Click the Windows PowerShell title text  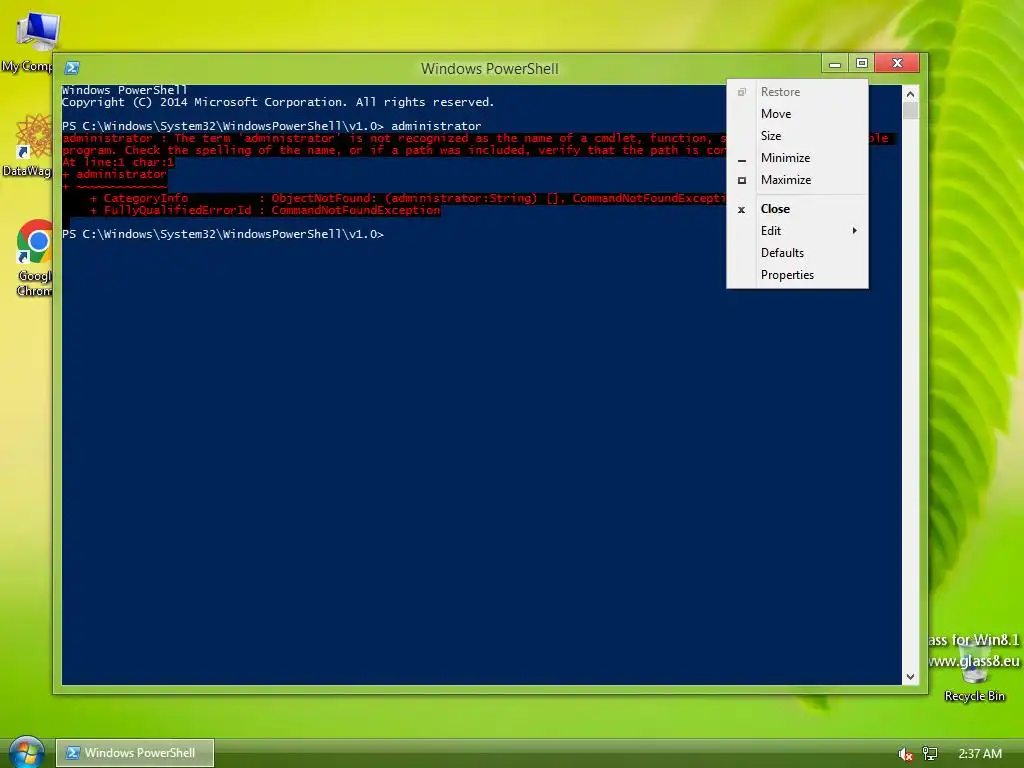[489, 69]
